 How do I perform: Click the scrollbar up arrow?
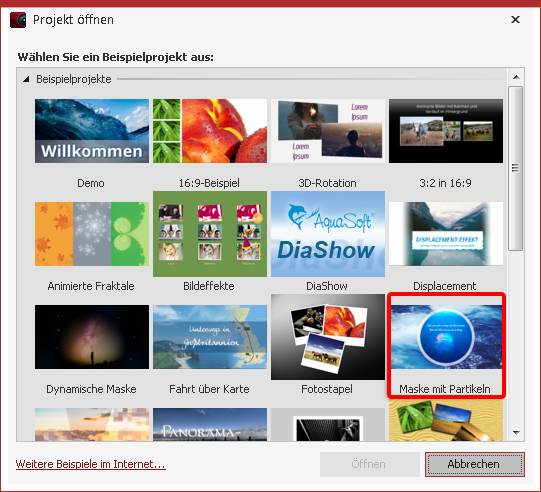516,77
